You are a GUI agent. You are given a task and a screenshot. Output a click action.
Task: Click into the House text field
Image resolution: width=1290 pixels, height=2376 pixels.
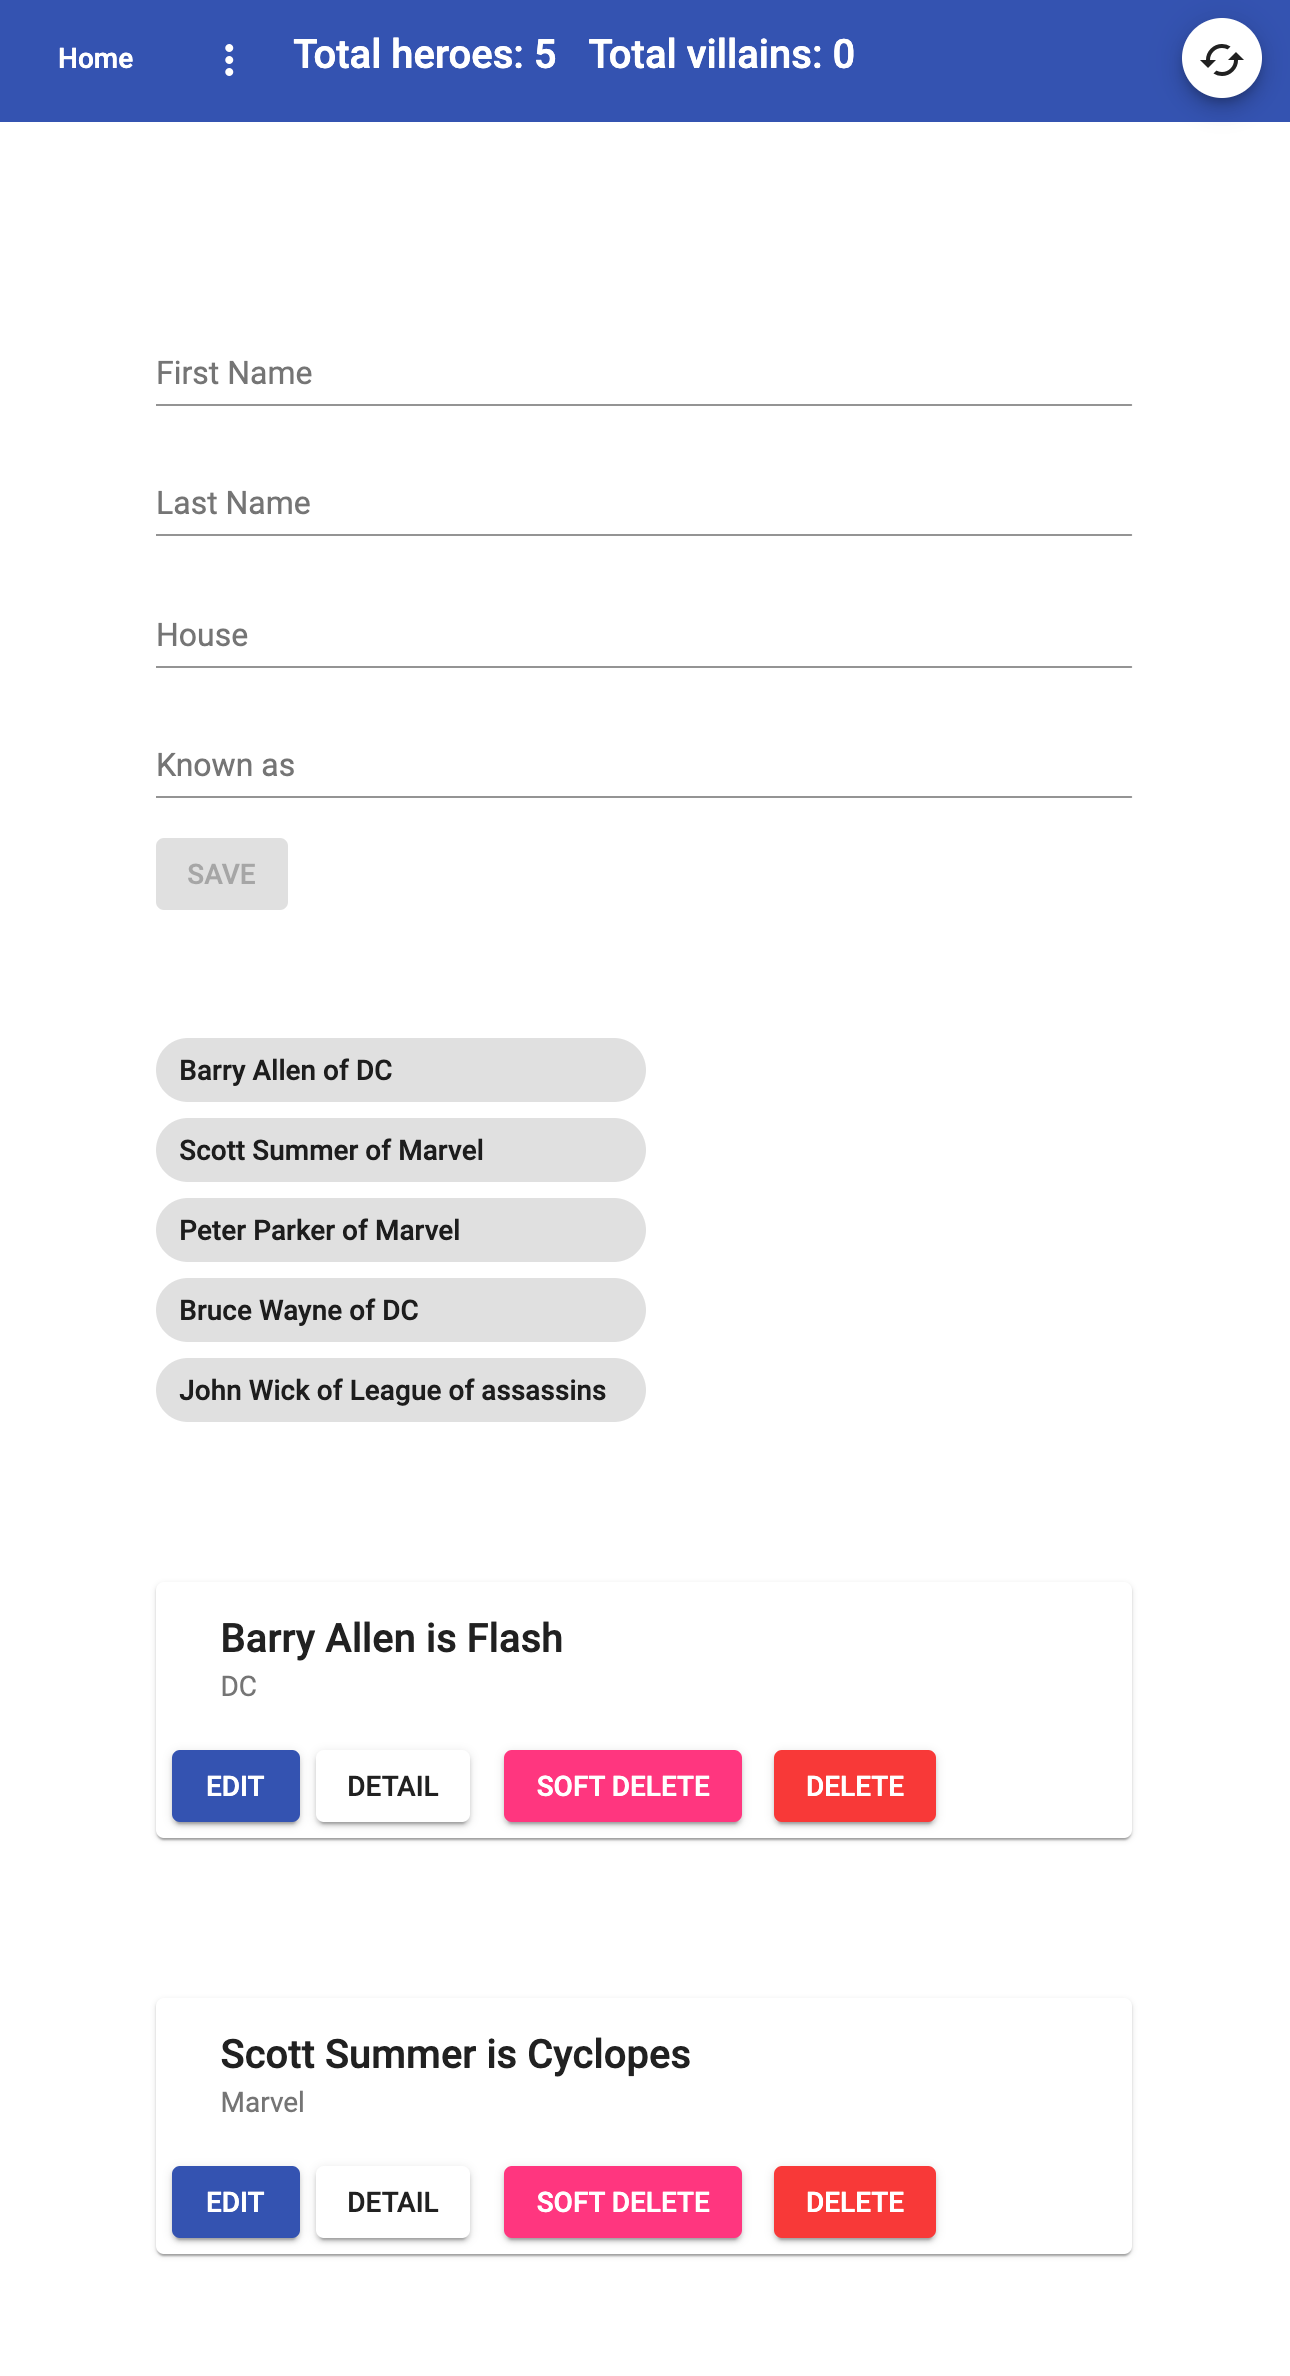pos(644,636)
